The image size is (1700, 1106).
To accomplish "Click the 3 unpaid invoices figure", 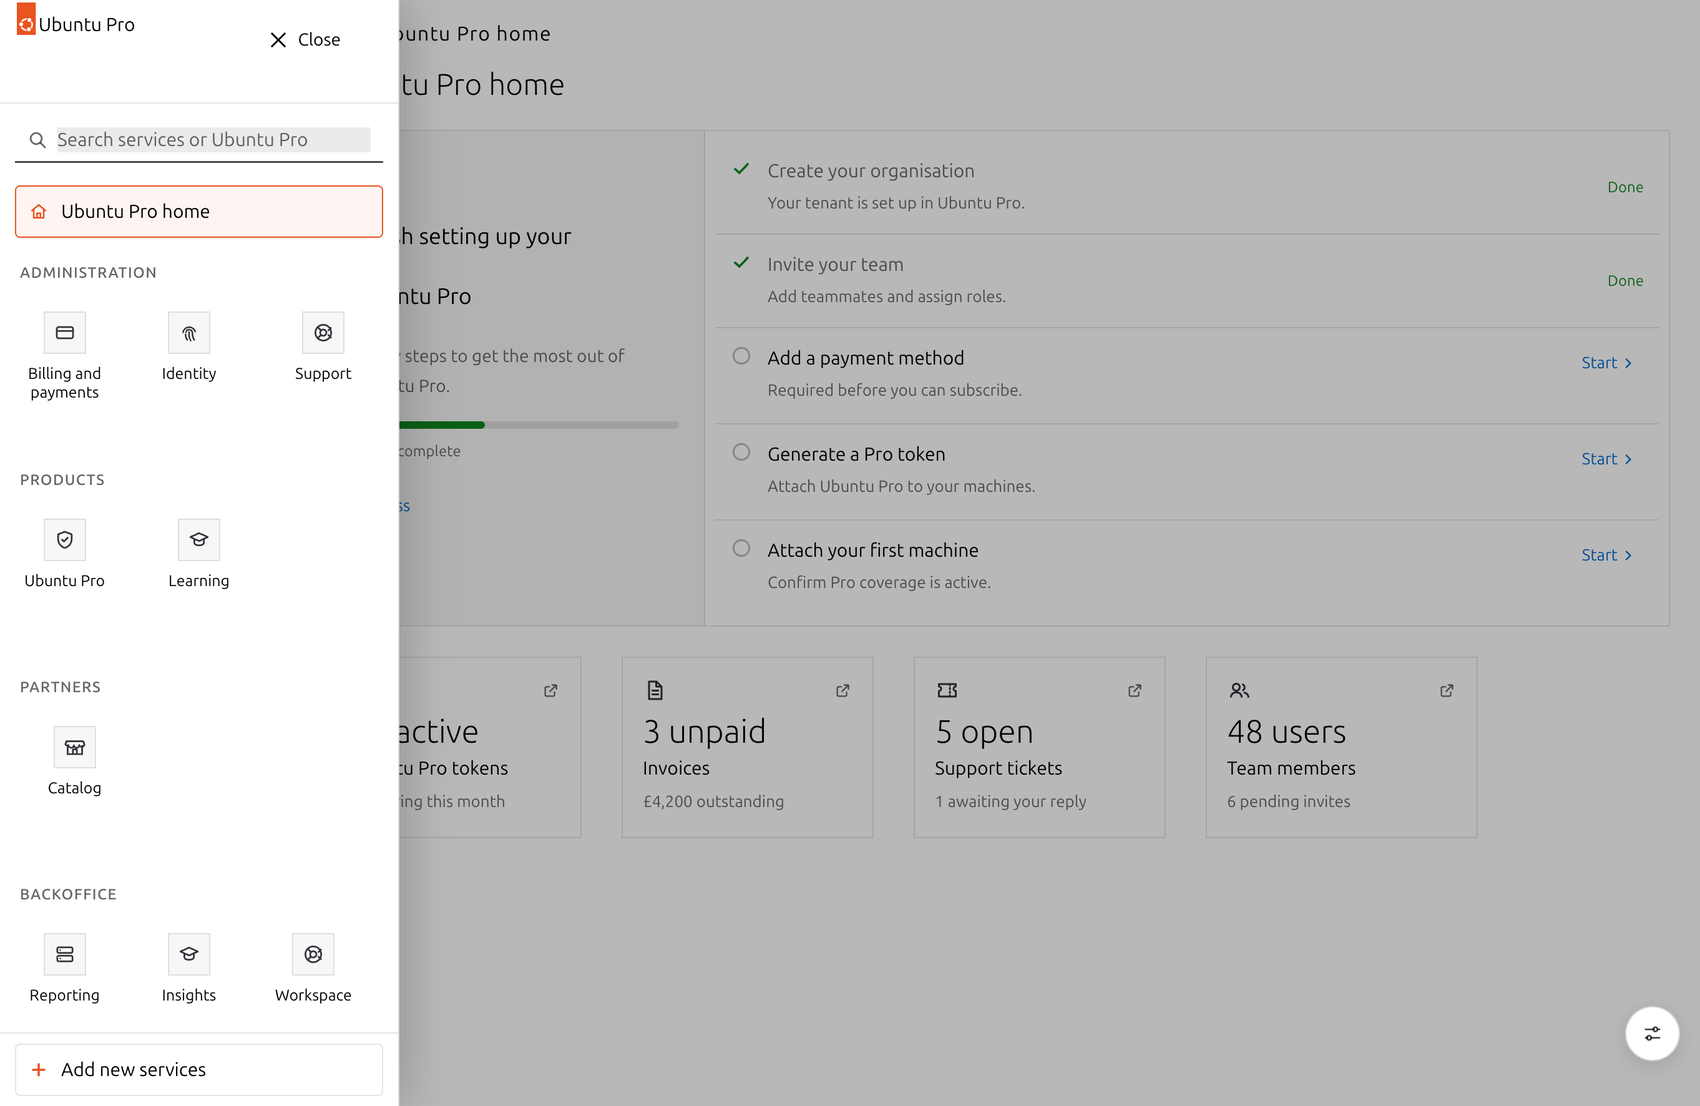I will click(704, 732).
